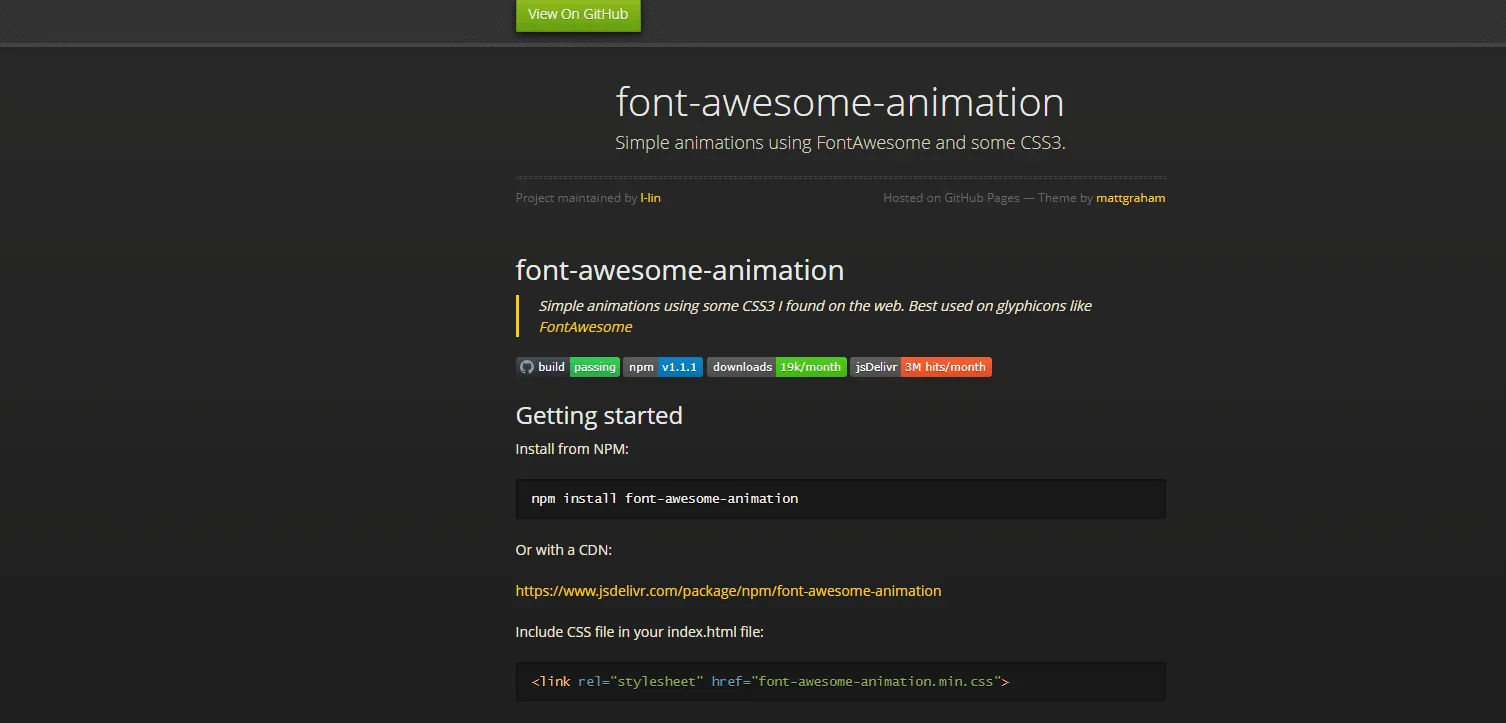Viewport: 1506px width, 723px height.
Task: Select the npm install font-awesome-animation code
Action: (x=664, y=498)
